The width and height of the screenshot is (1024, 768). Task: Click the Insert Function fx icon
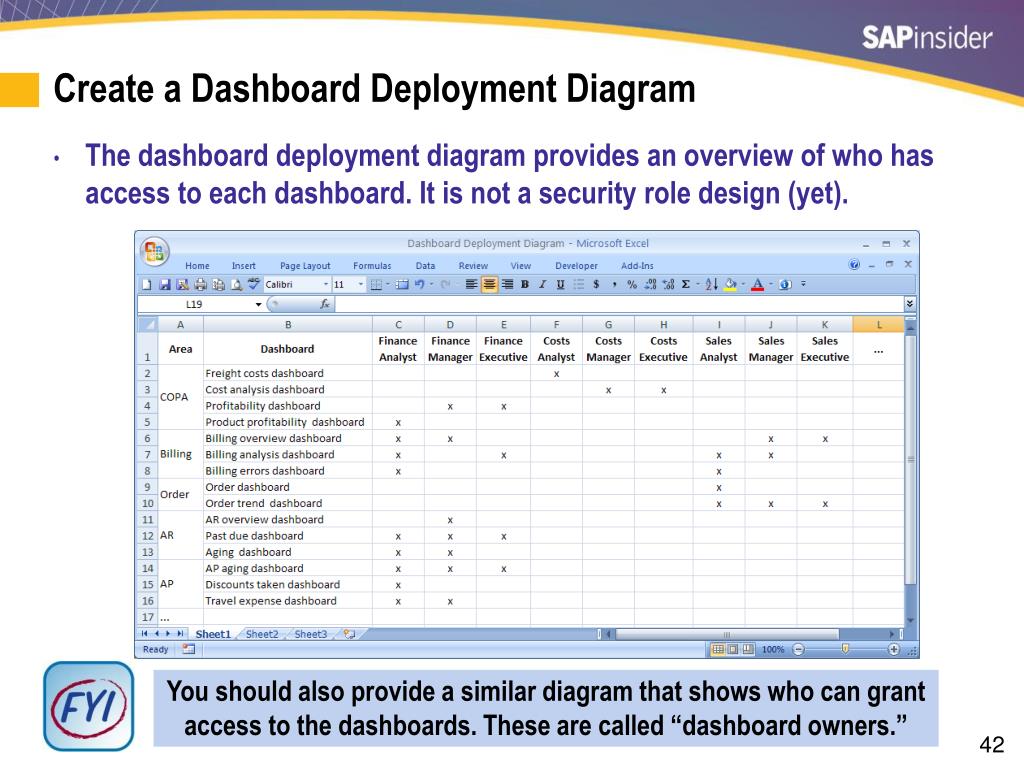pos(325,304)
